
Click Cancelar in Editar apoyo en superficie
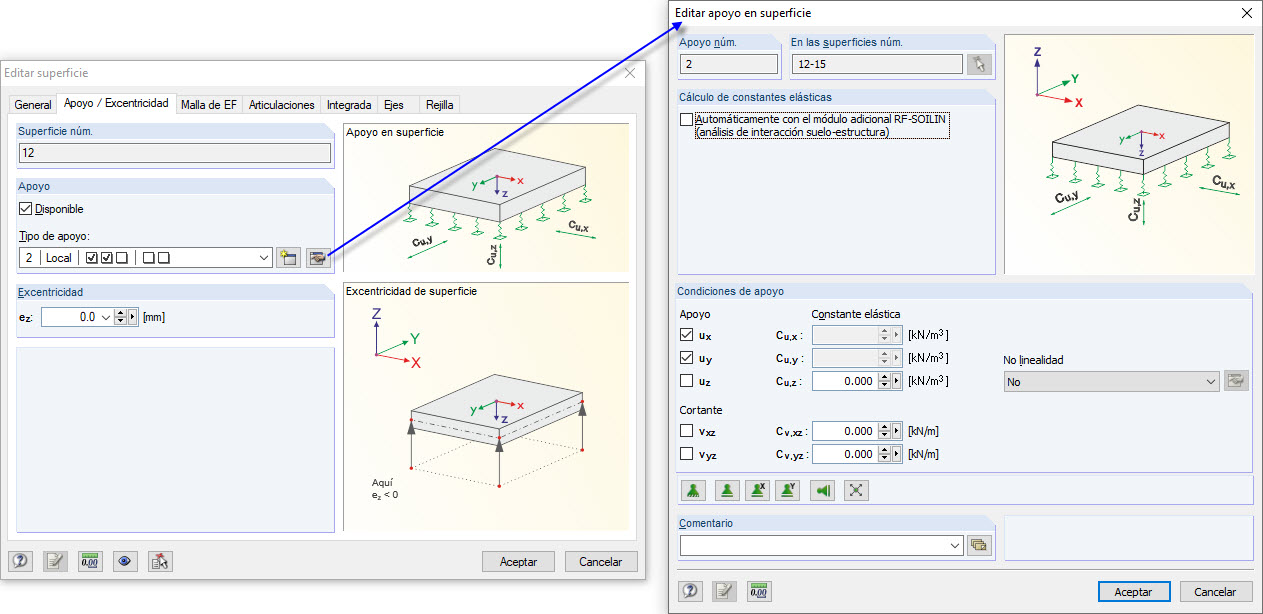pos(1216,592)
